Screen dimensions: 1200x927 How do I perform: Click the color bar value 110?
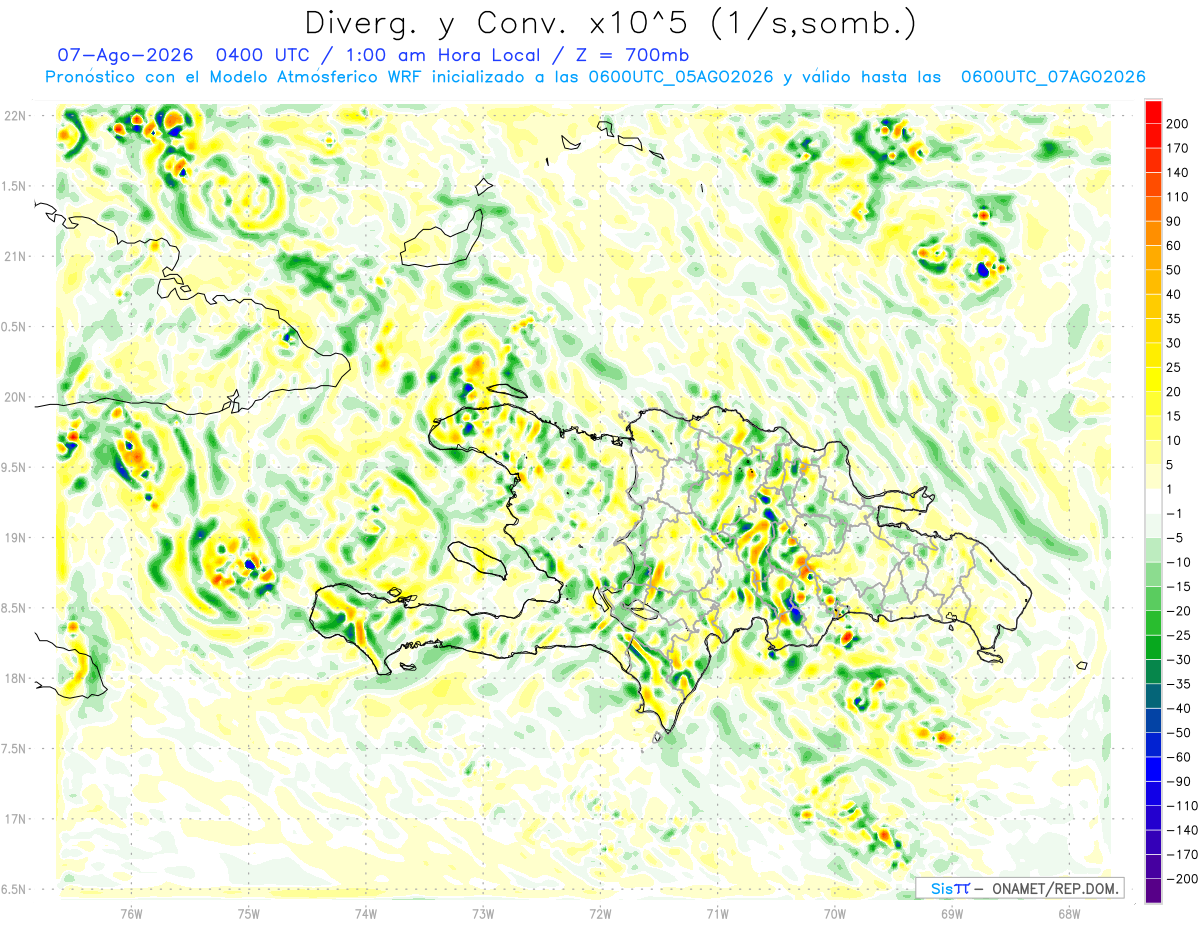click(x=1179, y=197)
